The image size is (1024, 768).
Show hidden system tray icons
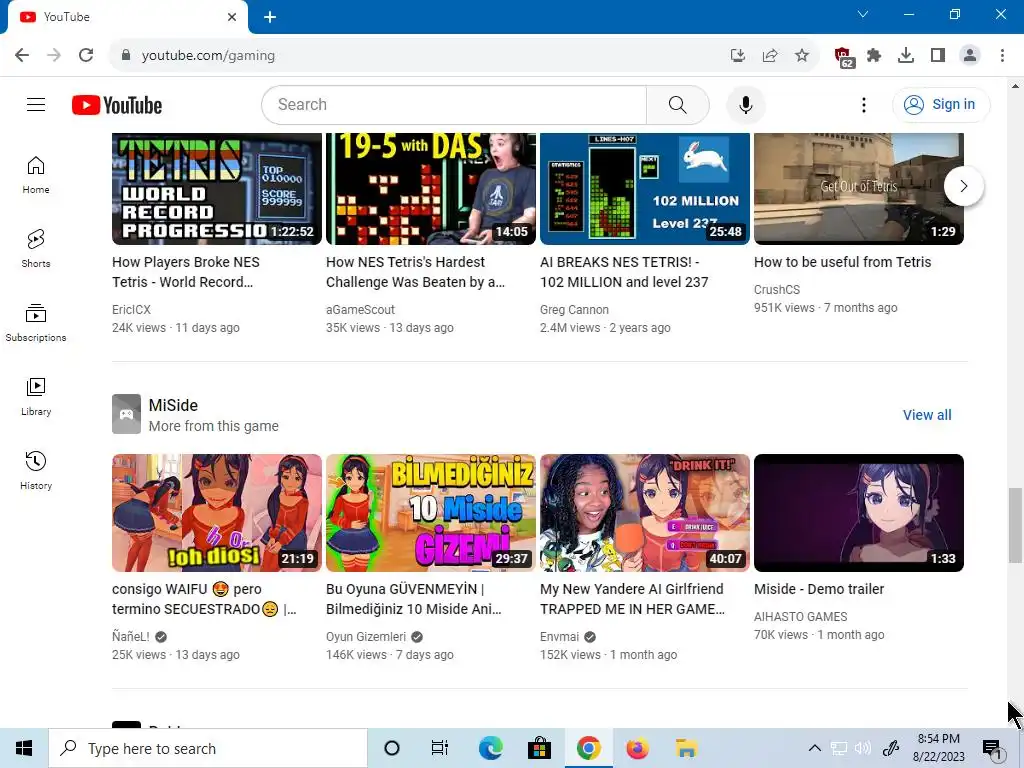(814, 748)
